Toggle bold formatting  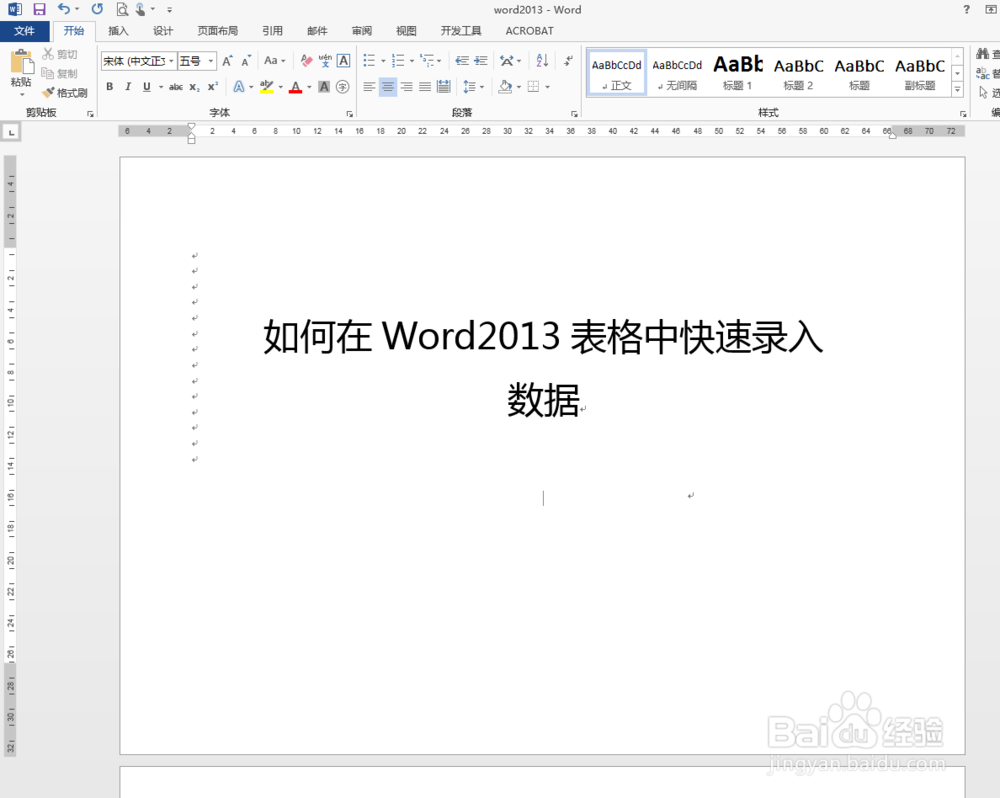(110, 87)
